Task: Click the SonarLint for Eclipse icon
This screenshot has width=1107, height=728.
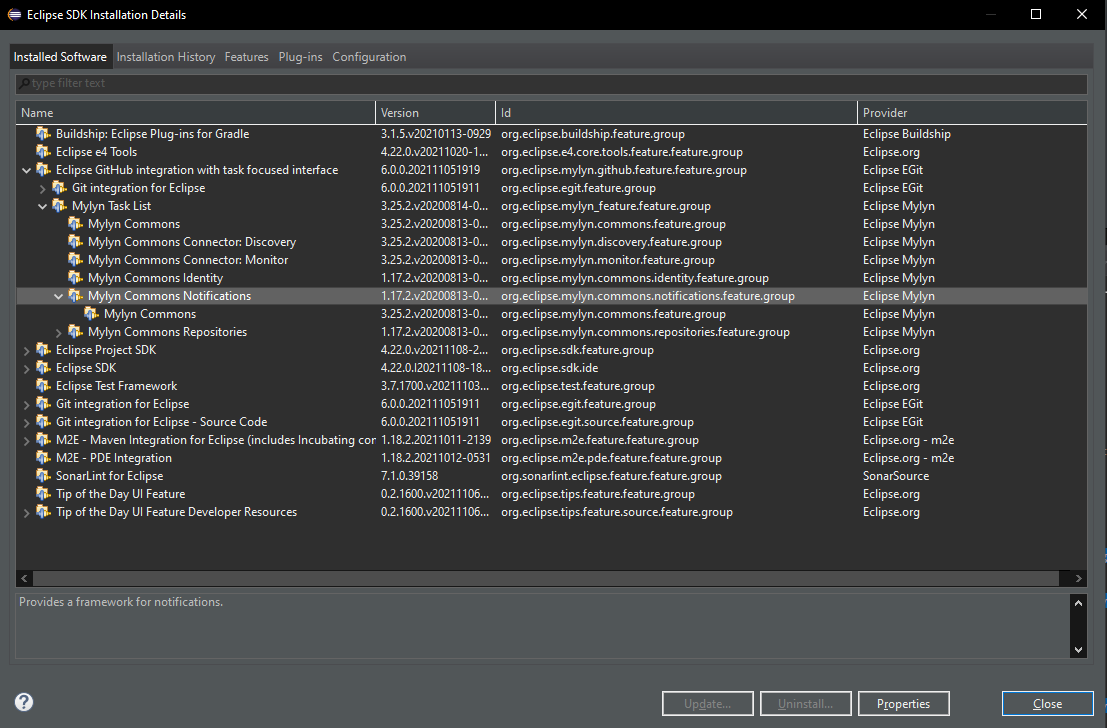Action: point(43,476)
